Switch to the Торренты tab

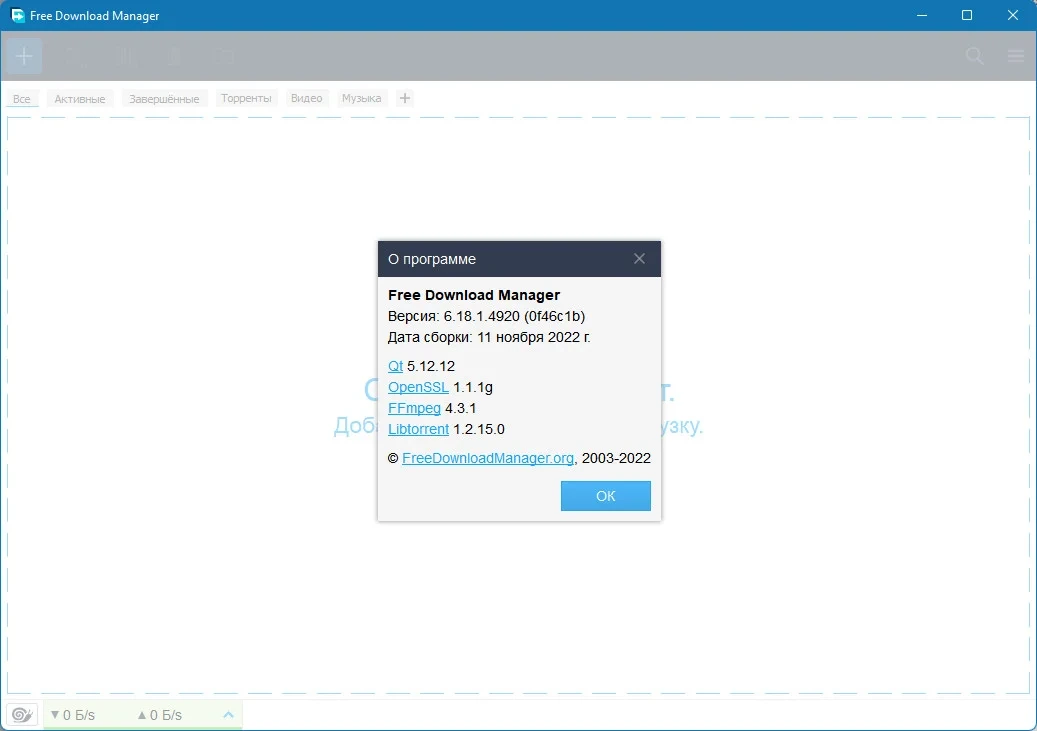point(246,98)
